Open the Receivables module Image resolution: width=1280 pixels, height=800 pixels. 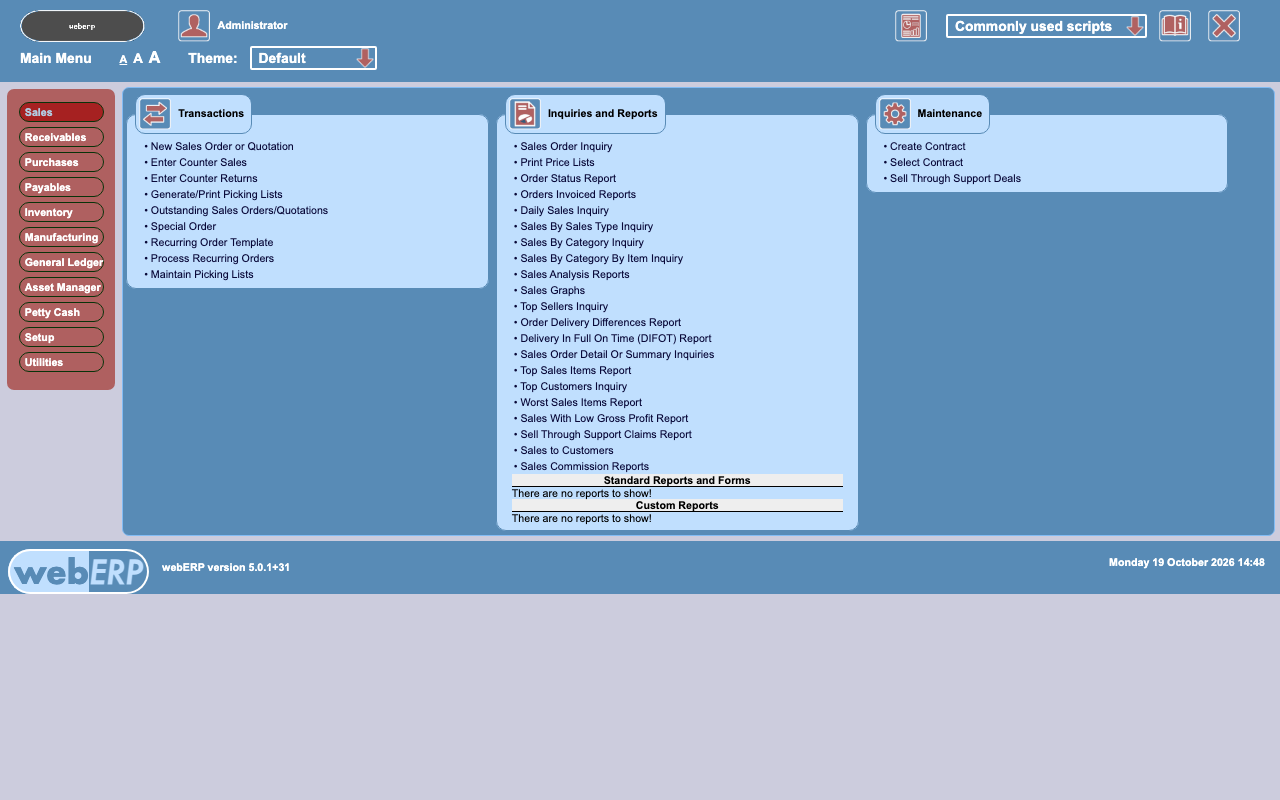pyautogui.click(x=61, y=137)
